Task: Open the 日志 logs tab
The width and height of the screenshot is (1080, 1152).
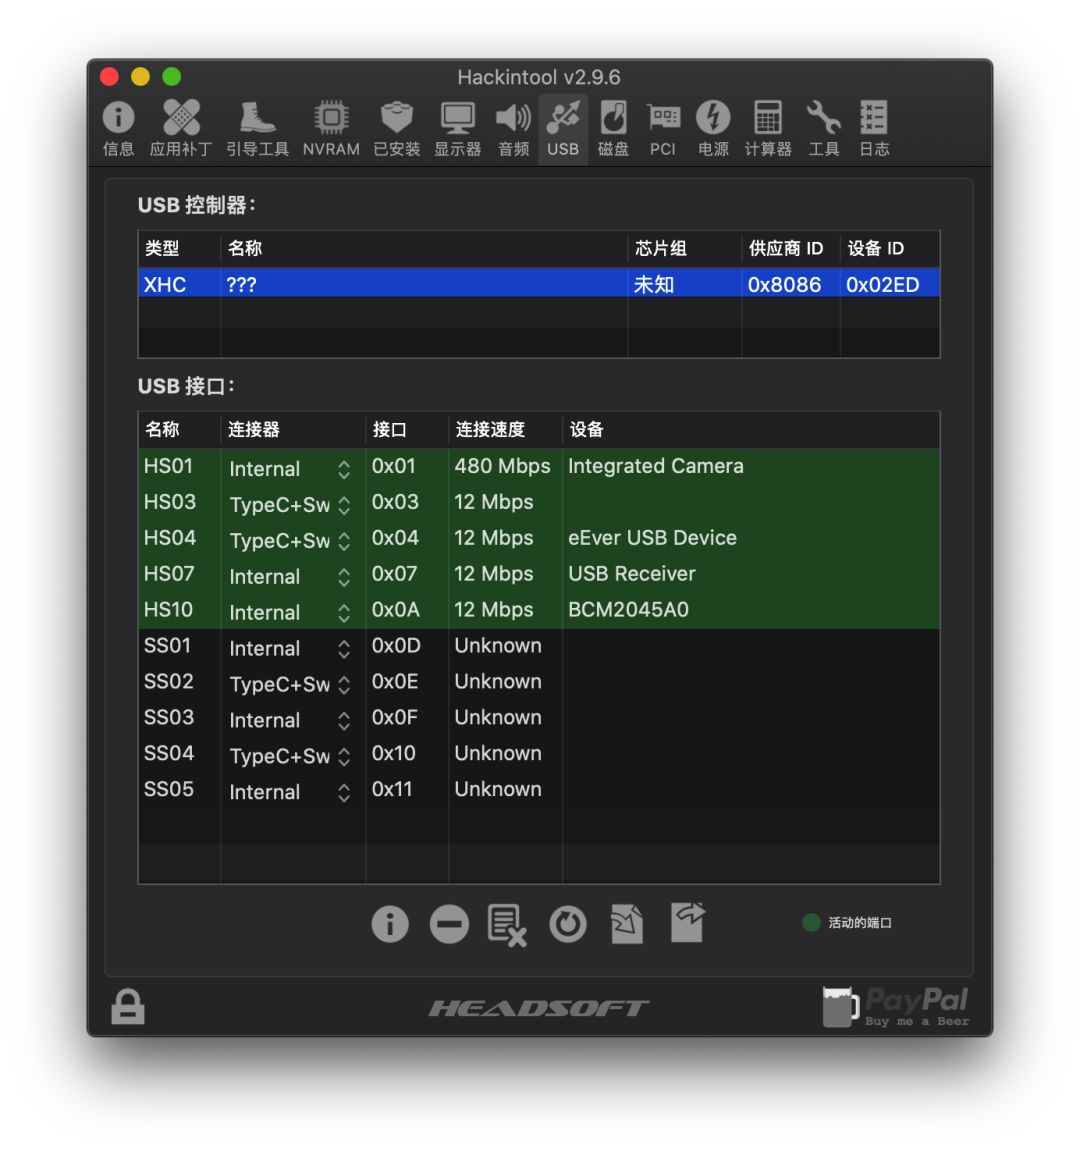Action: coord(874,129)
